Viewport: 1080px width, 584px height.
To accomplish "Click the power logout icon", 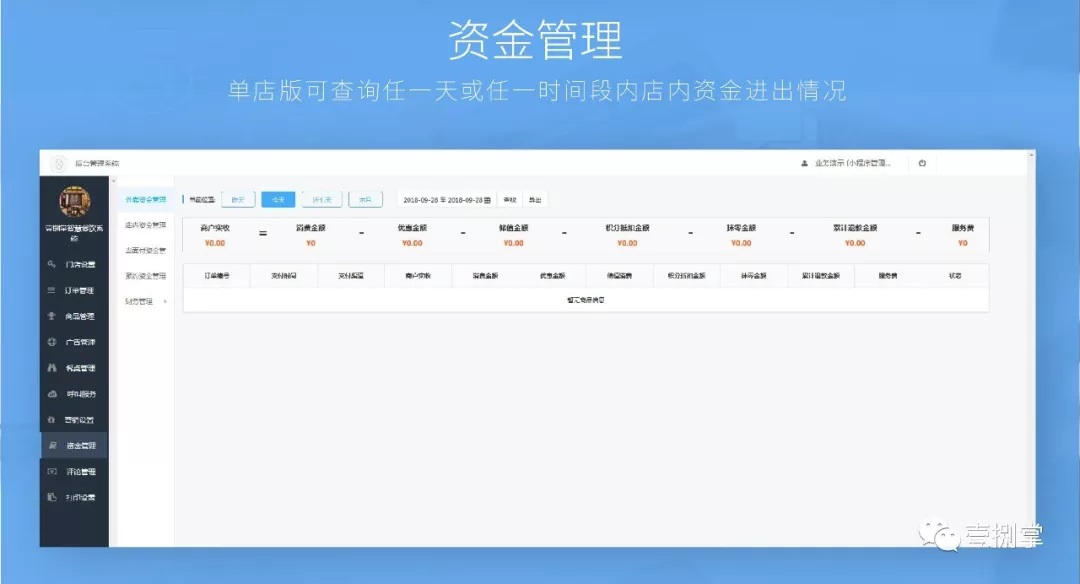I will pos(922,163).
